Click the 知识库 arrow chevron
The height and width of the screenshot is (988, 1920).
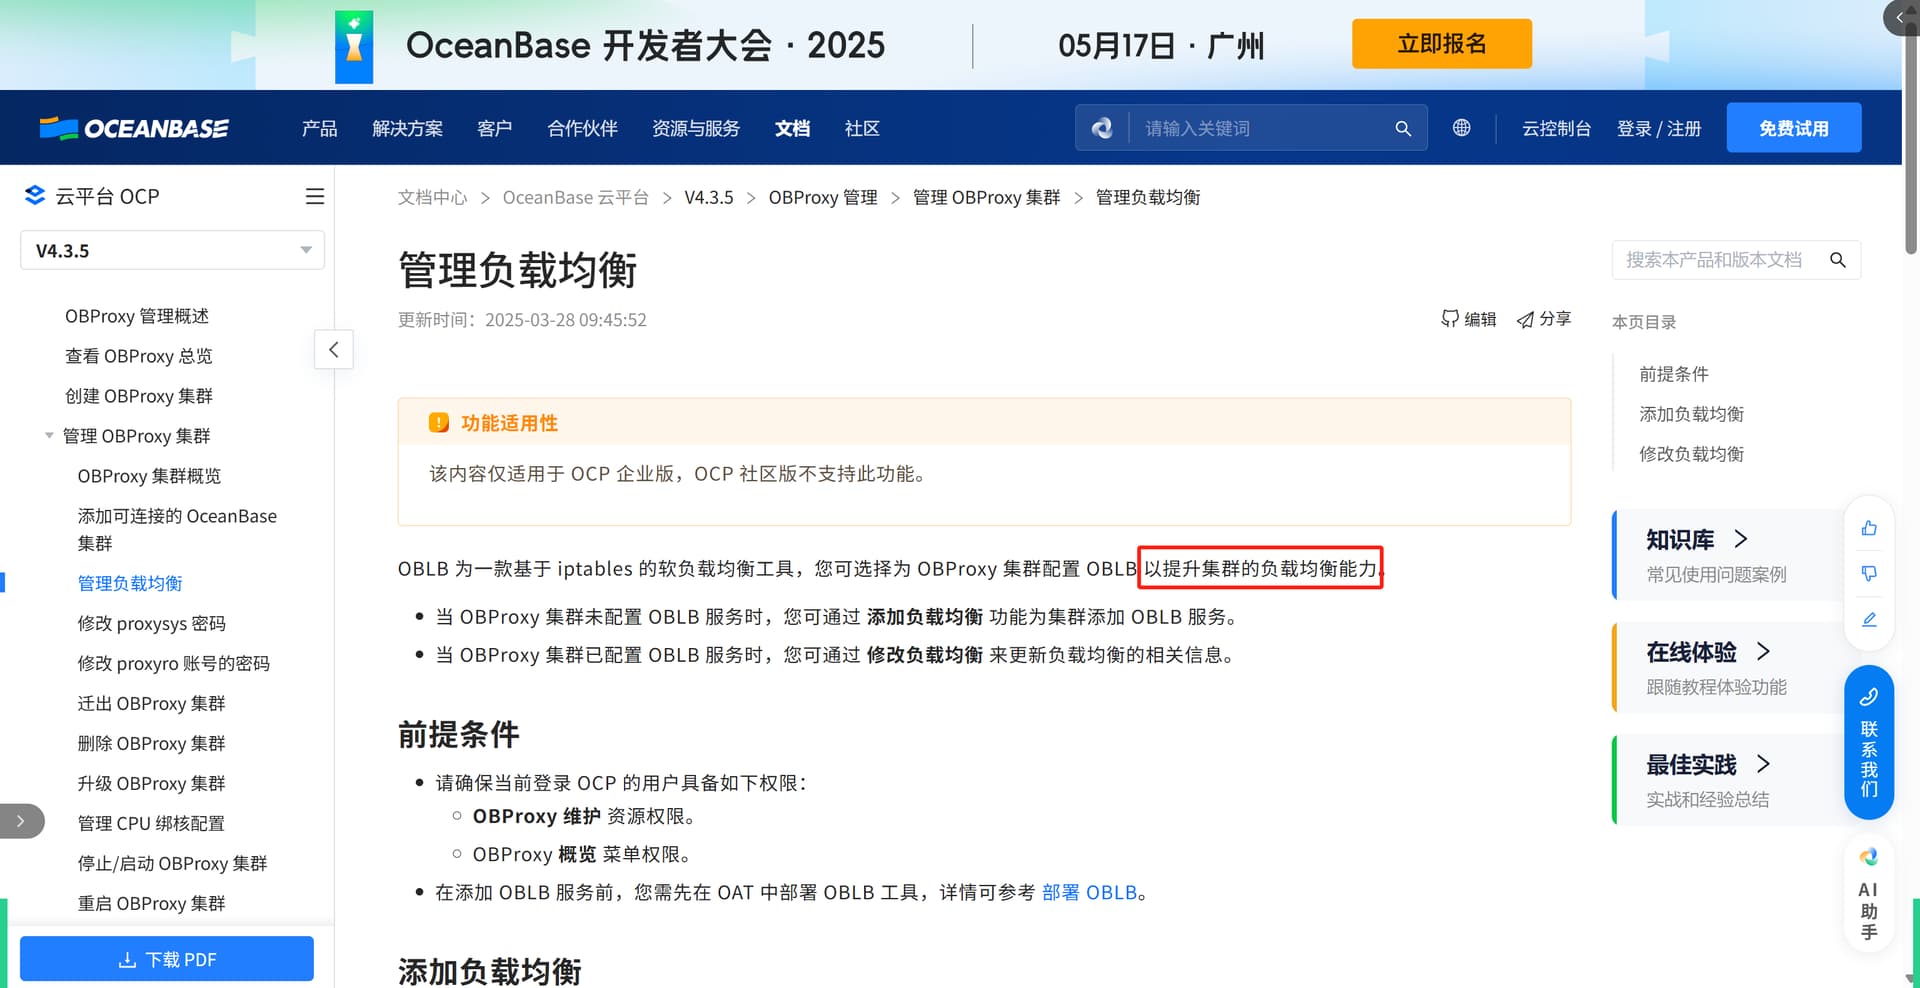(1741, 539)
